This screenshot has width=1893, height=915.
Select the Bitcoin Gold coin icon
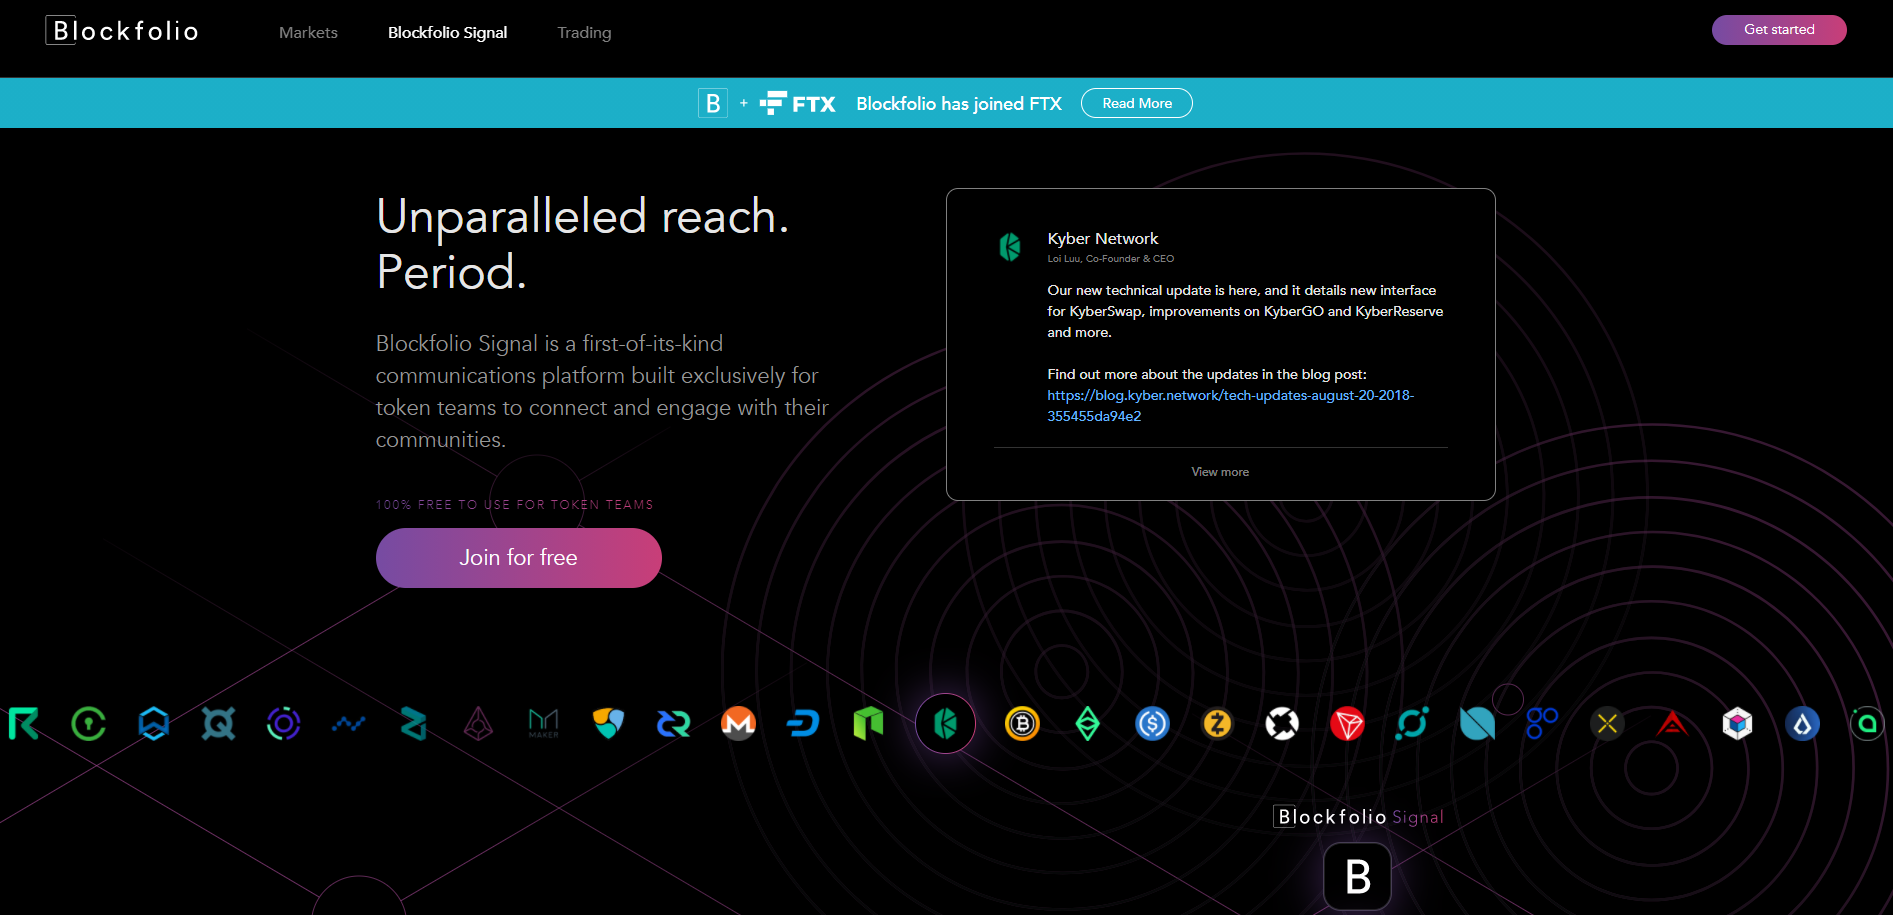pos(1022,723)
